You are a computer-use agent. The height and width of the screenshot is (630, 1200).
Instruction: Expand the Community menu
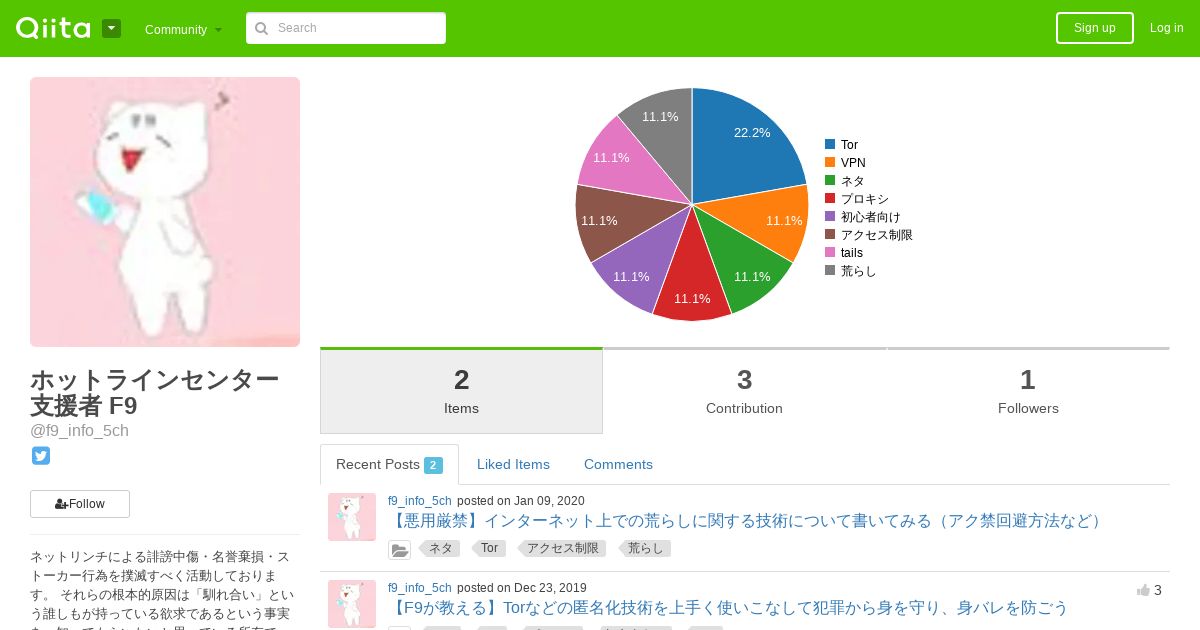(183, 29)
